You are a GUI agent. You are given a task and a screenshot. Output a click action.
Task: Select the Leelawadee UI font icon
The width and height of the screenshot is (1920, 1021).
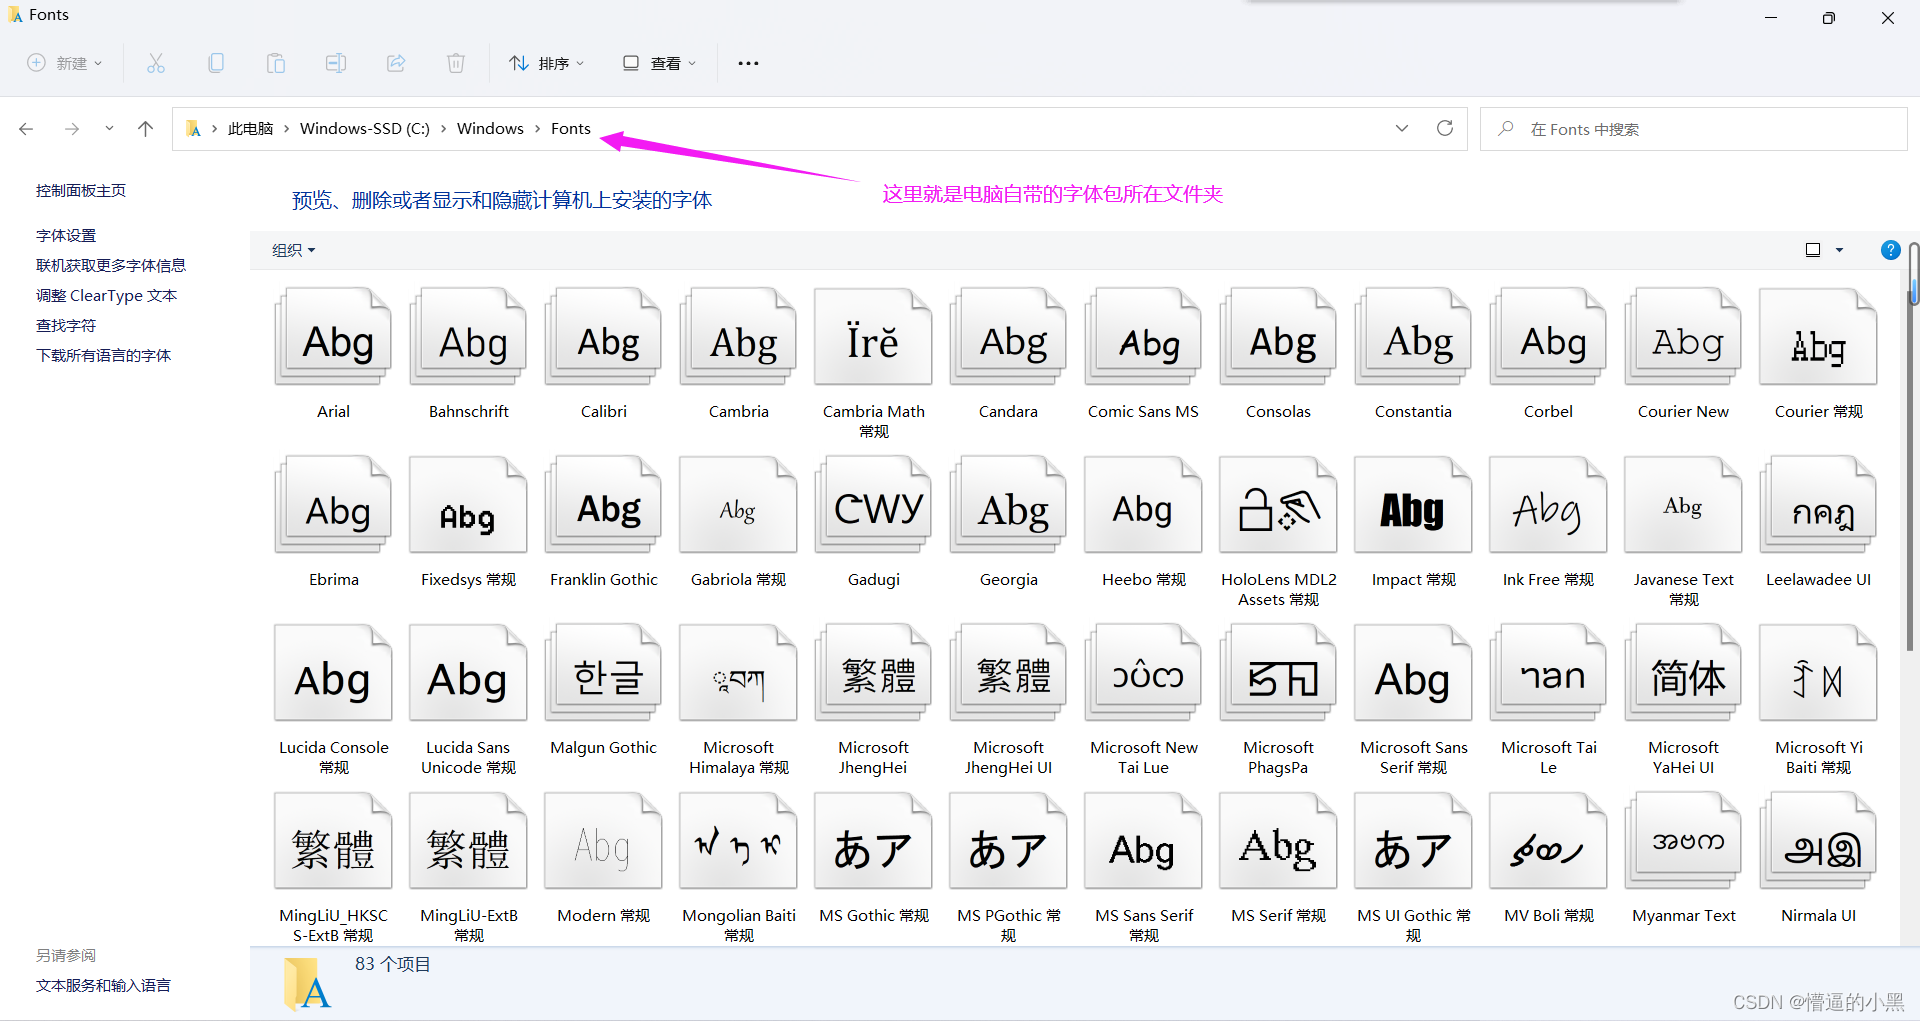1818,505
